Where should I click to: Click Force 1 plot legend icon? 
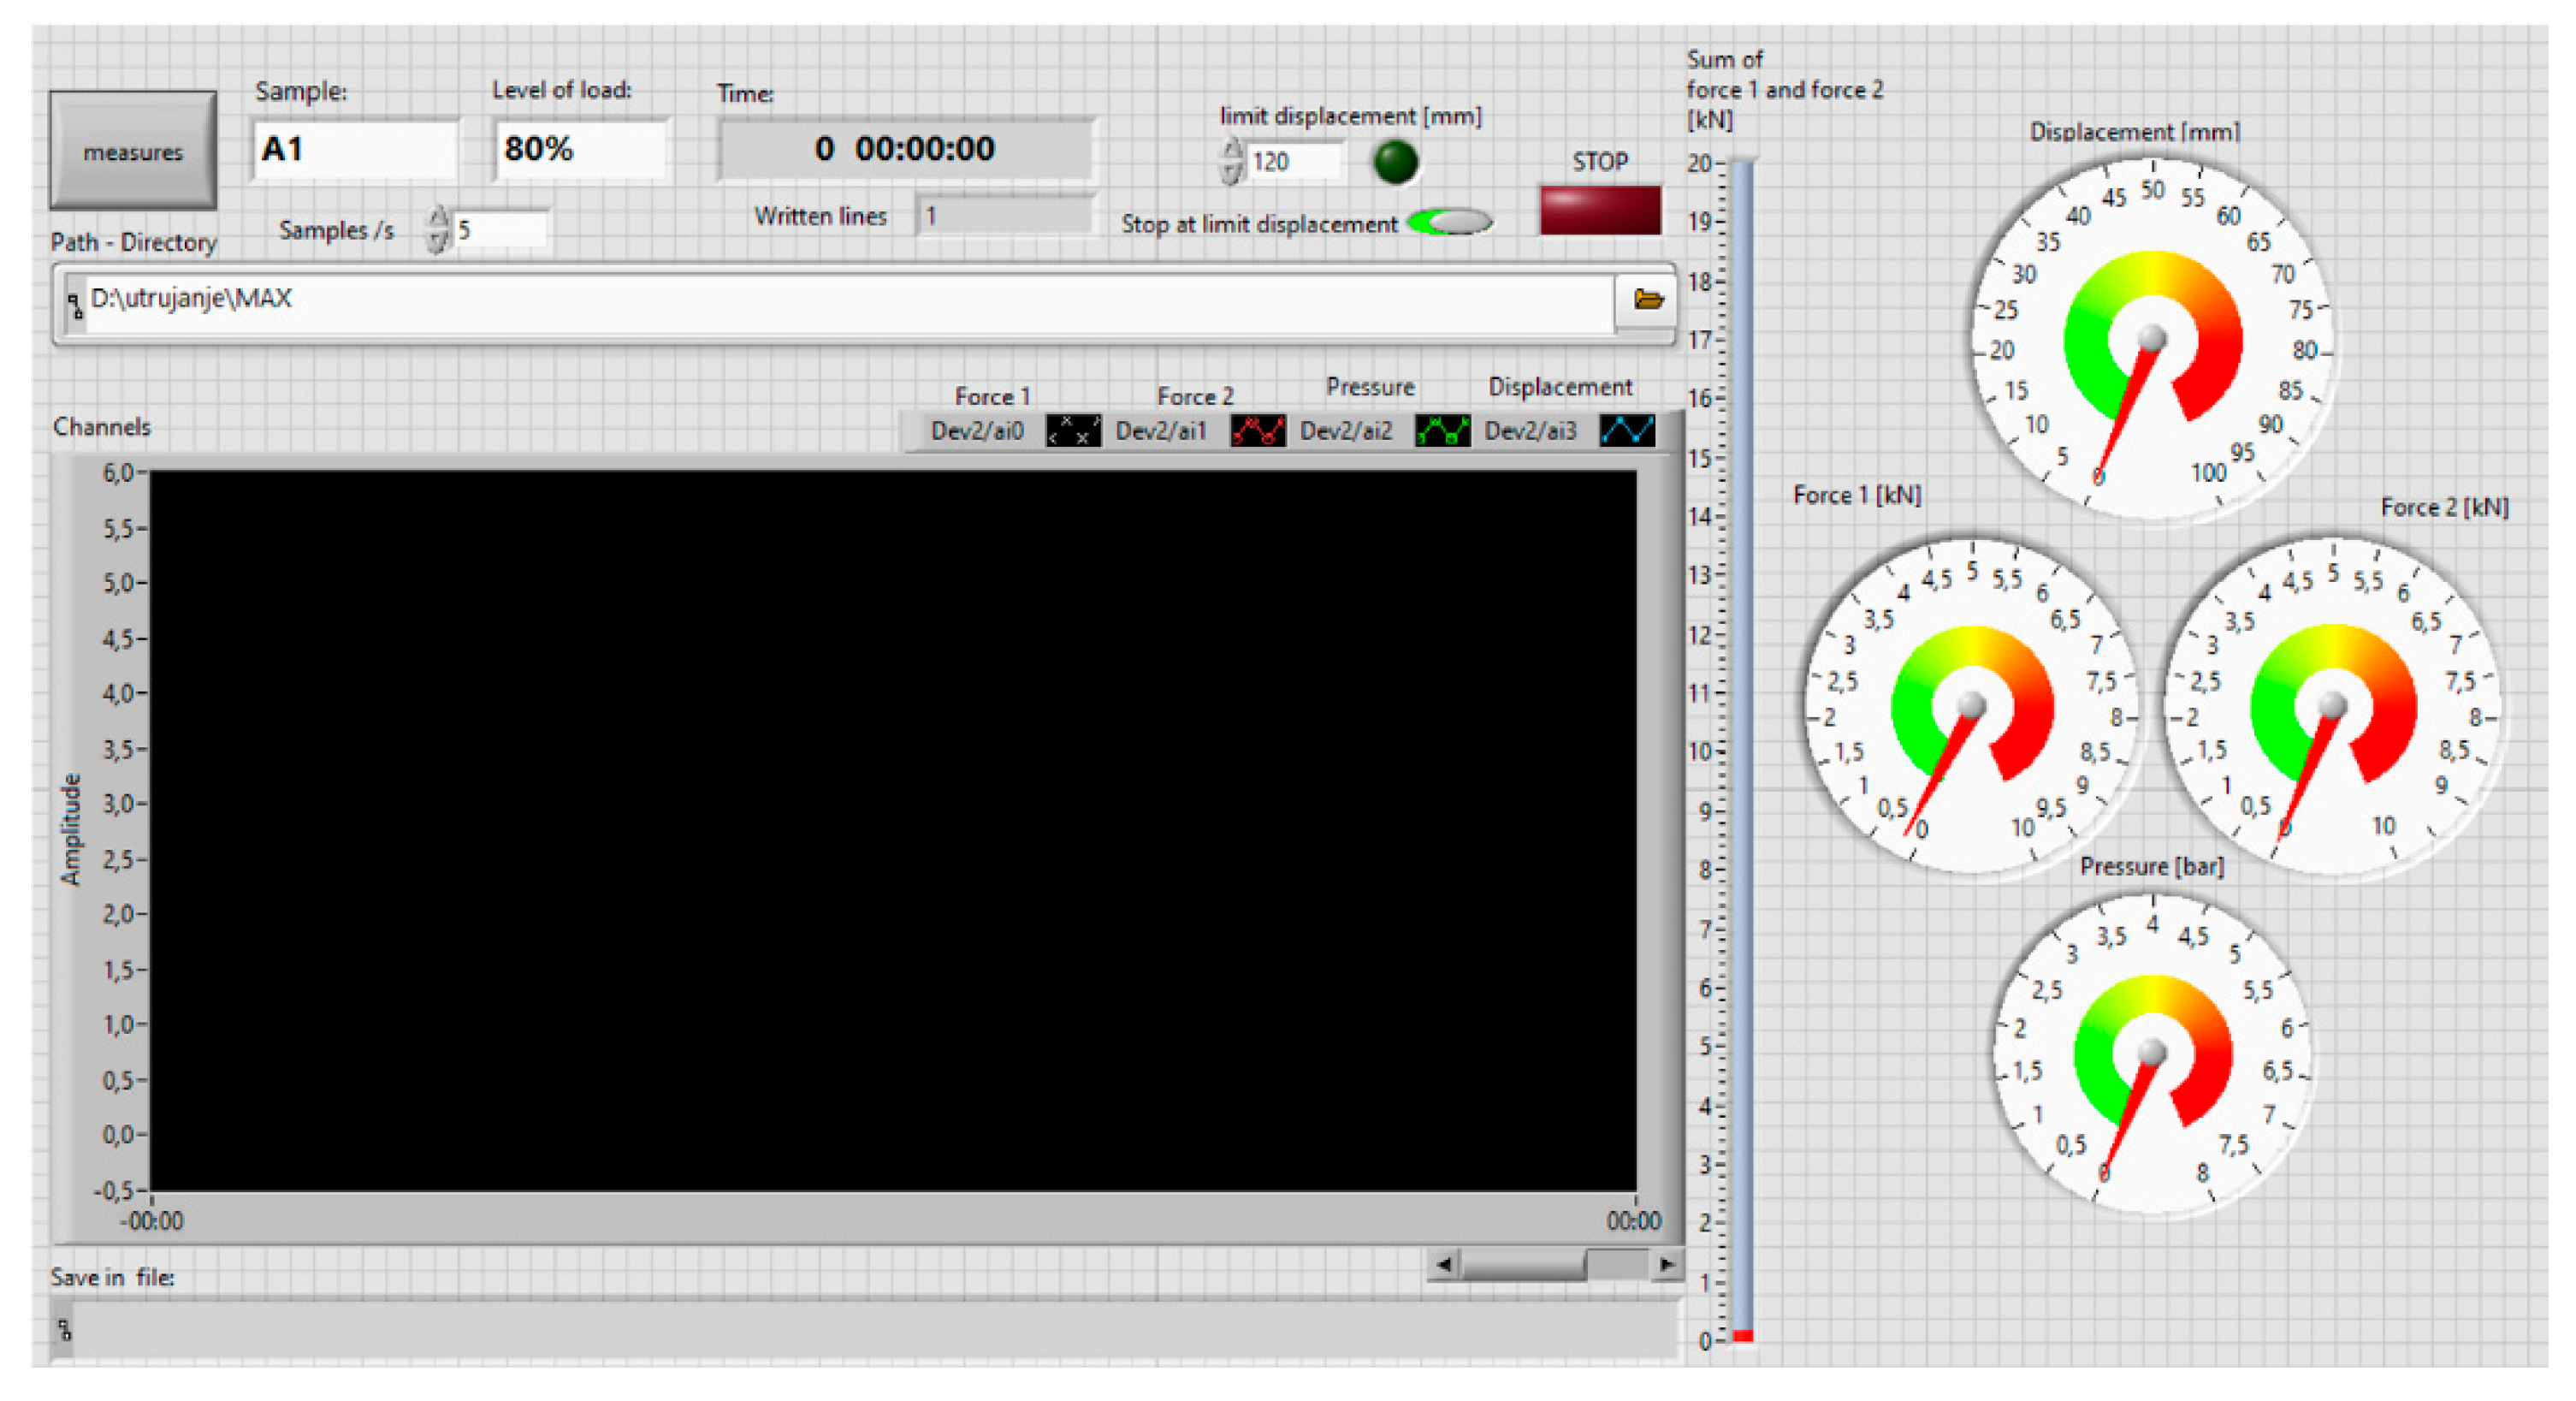(x=1072, y=431)
